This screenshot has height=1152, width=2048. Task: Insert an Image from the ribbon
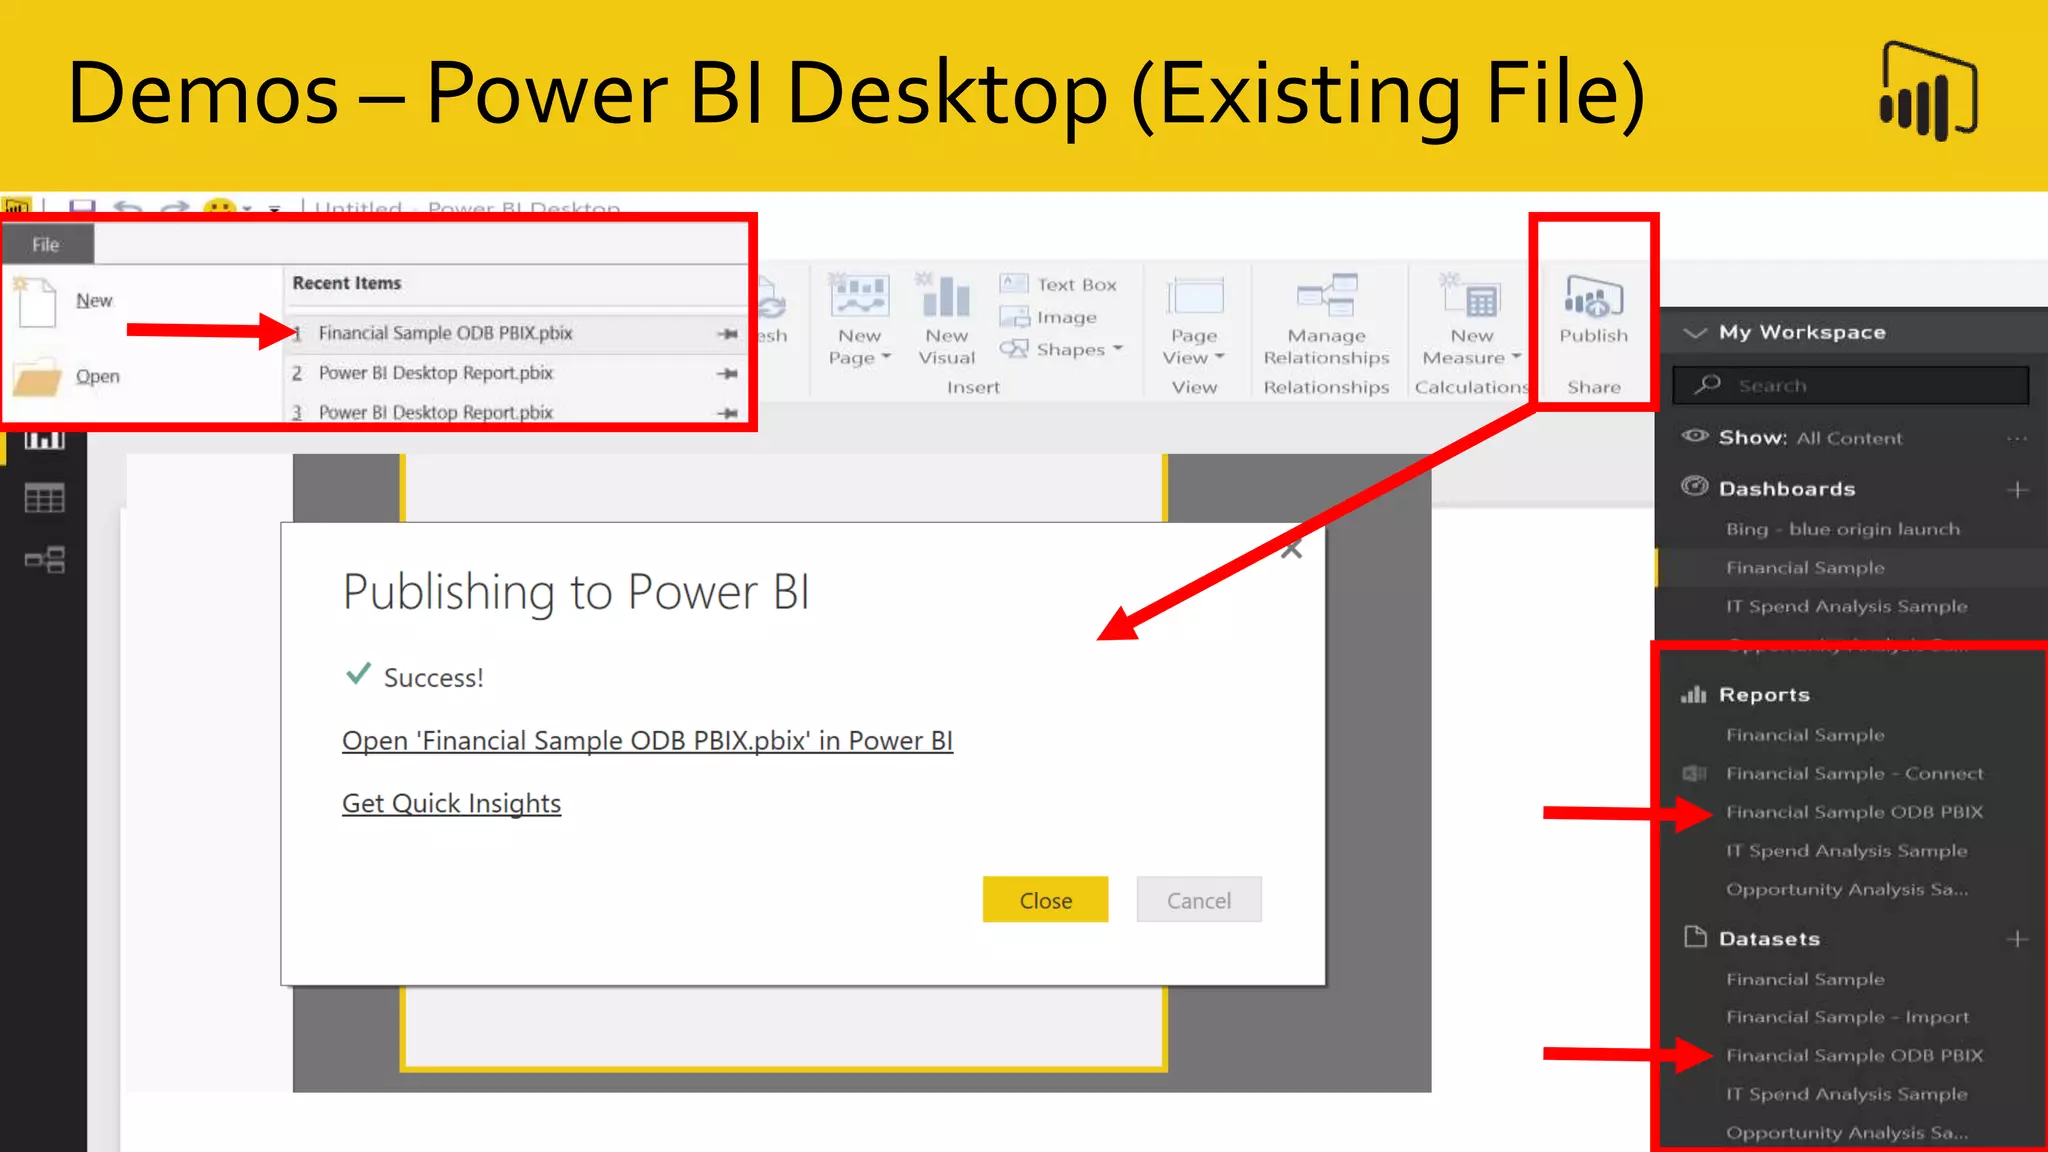coord(1048,317)
